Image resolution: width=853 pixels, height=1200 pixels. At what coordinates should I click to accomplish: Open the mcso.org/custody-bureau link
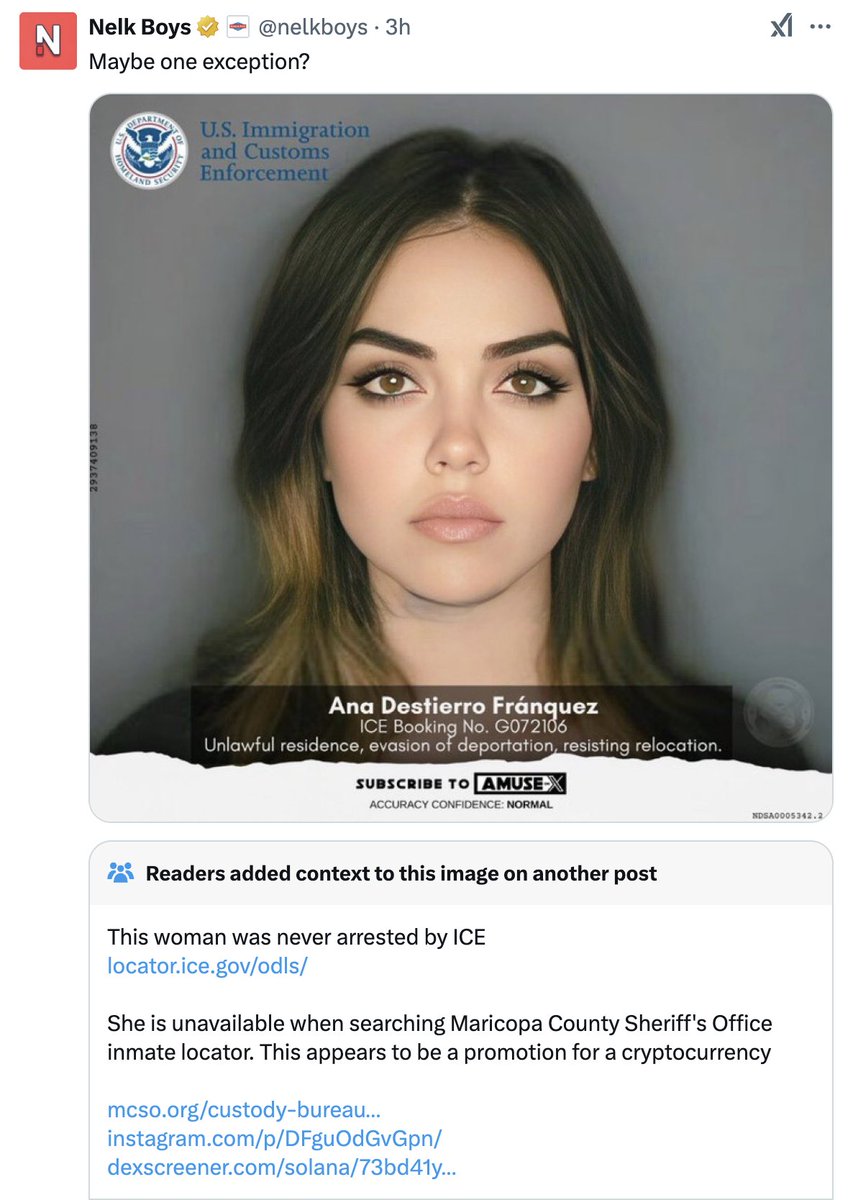[244, 1110]
